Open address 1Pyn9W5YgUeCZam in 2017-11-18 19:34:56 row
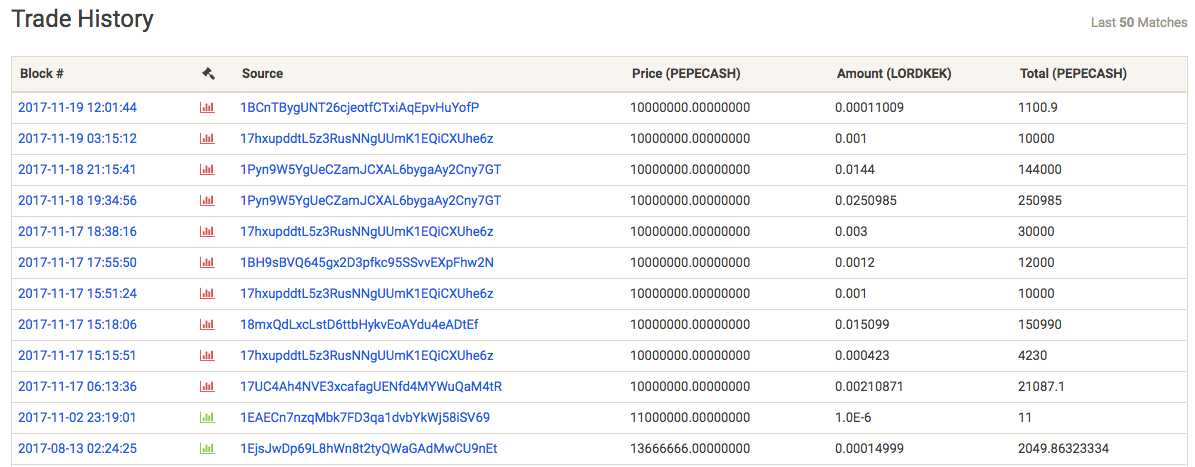Screen dimensions: 1195x467 coord(370,200)
